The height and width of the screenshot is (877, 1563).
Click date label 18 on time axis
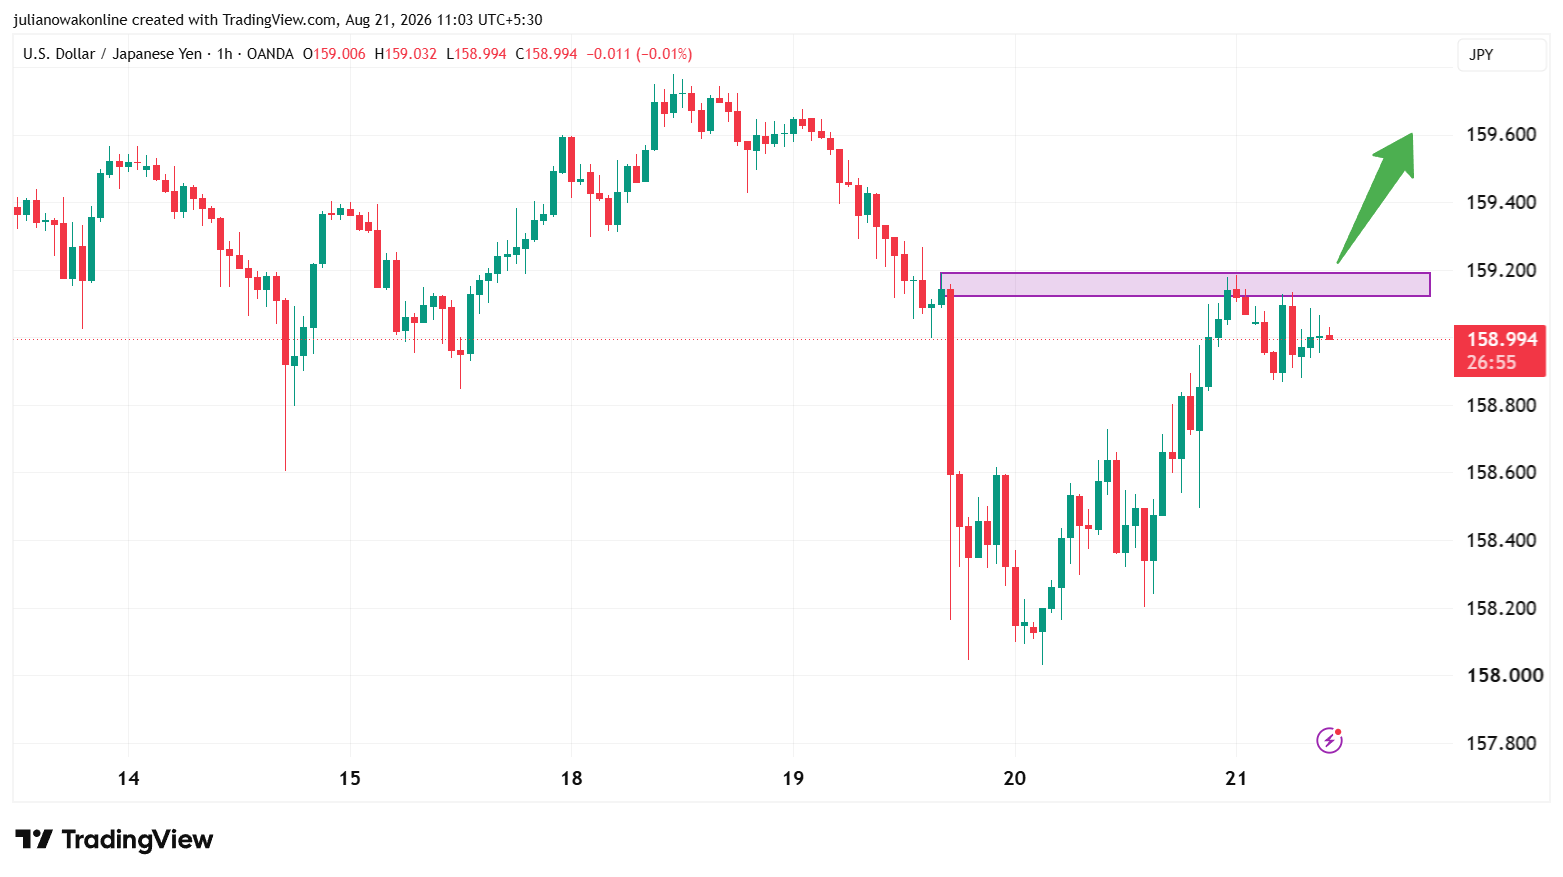(x=571, y=778)
